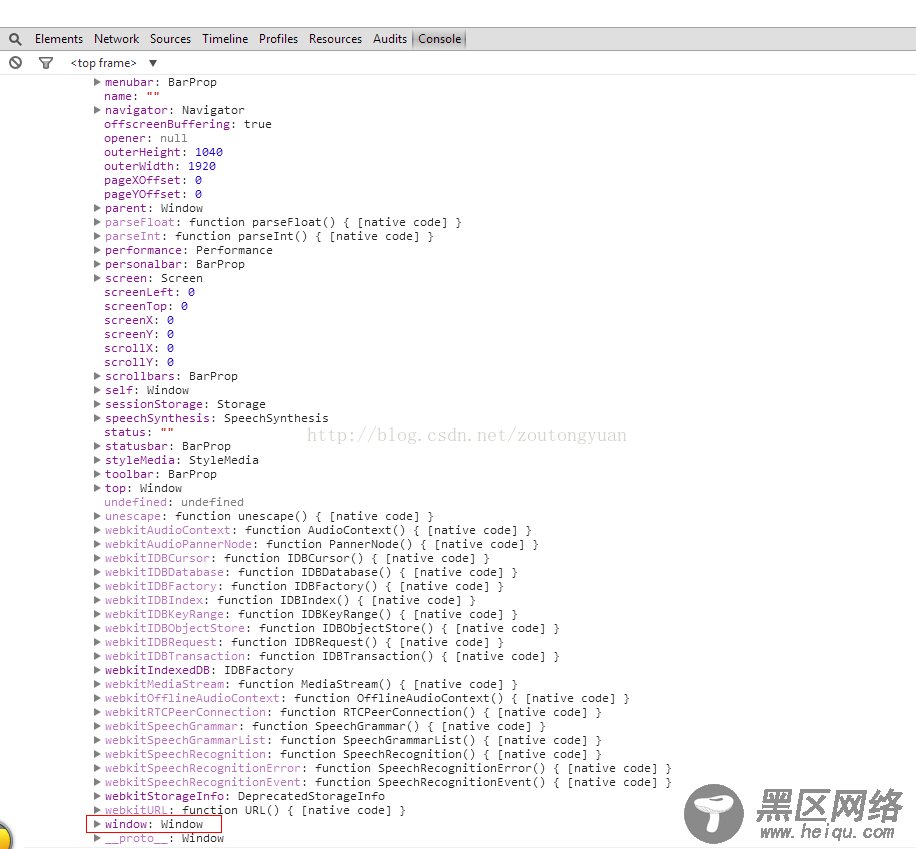916x849 pixels.
Task: Click the webkitRTCPeerConnection function text
Action: pos(353,712)
